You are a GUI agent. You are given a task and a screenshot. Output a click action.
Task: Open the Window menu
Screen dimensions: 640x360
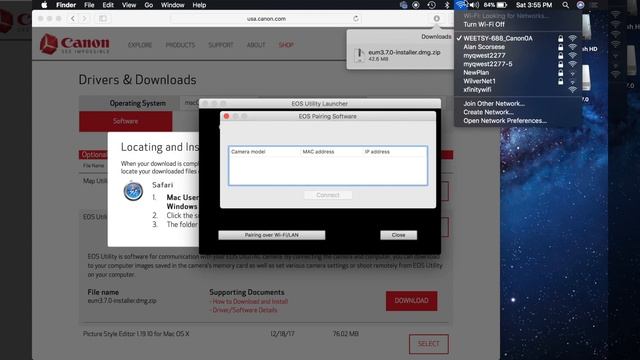(172, 5)
